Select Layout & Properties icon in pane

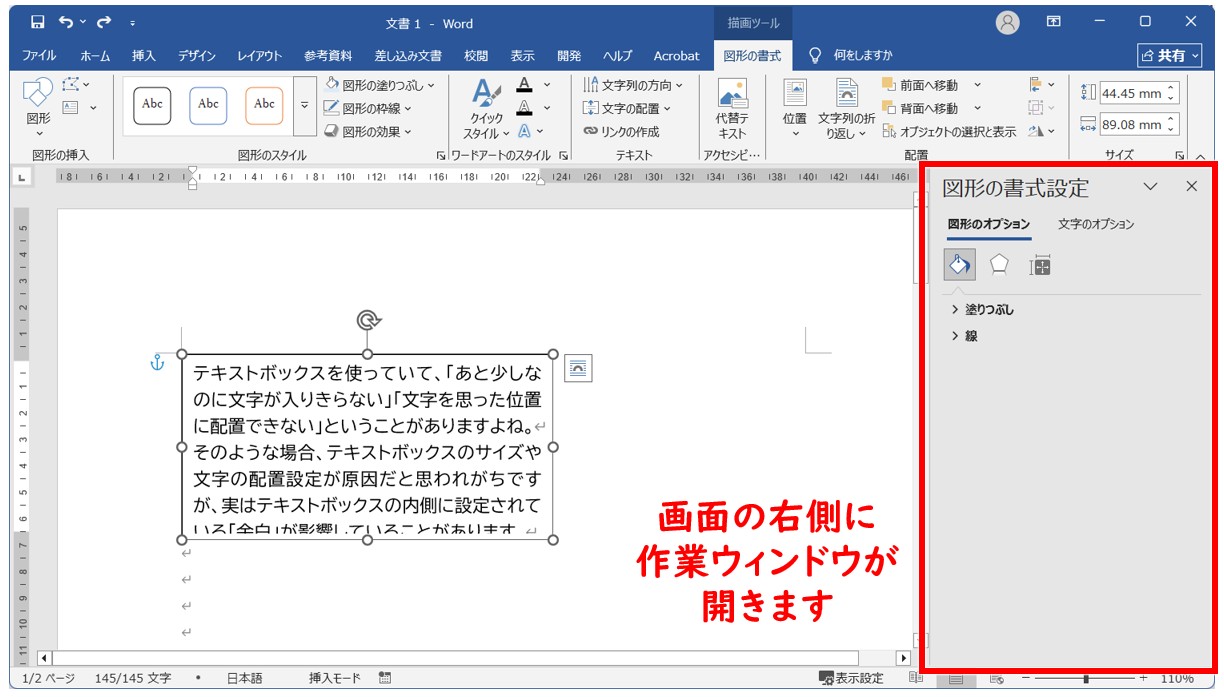[x=1040, y=266]
